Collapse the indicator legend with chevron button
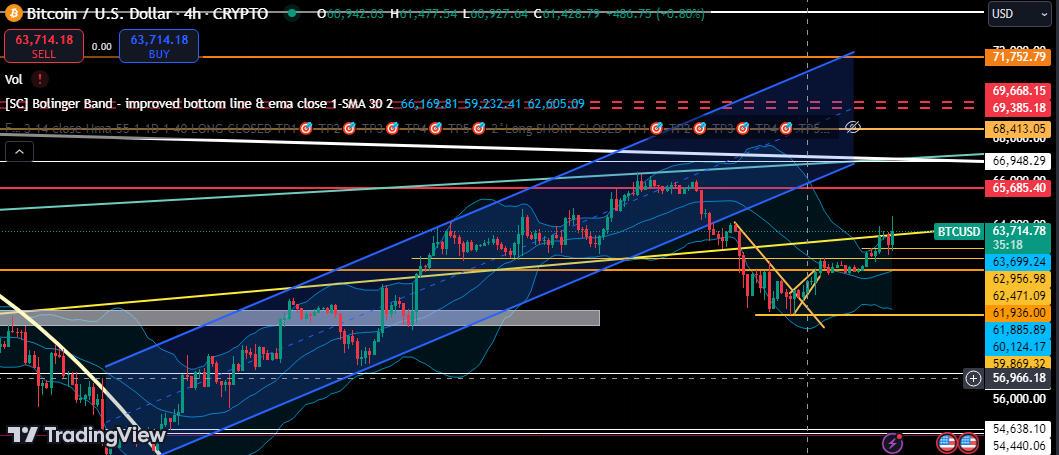The height and width of the screenshot is (455, 1059). point(19,152)
